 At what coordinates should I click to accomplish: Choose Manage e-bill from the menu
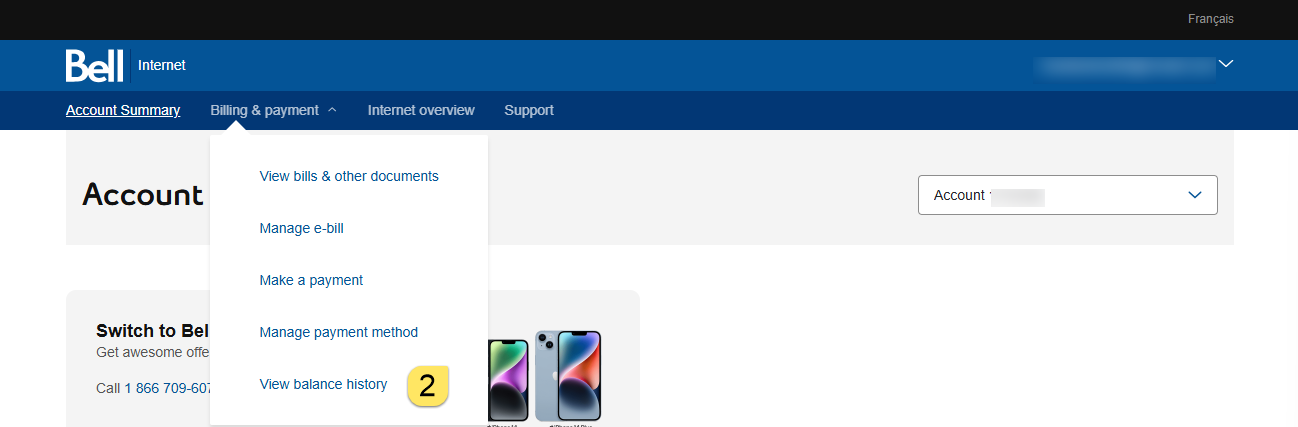tap(301, 228)
